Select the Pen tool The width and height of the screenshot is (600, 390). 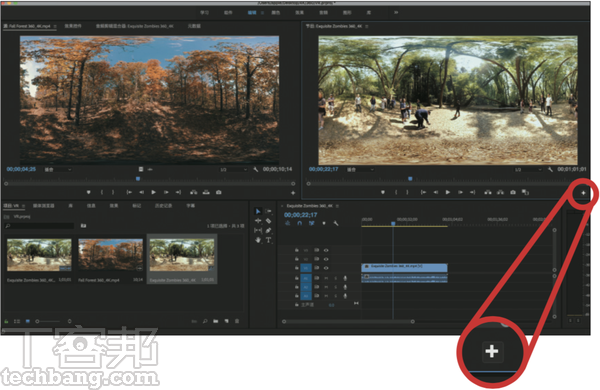tap(268, 230)
